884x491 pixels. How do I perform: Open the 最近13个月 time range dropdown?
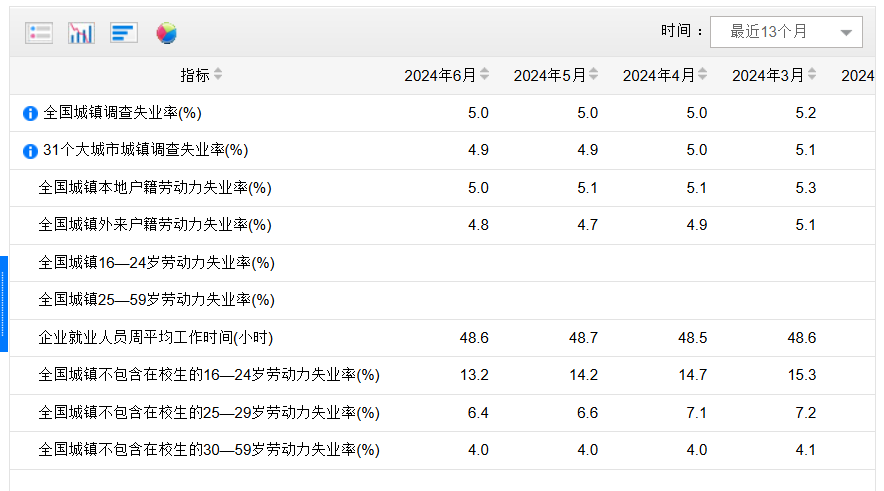pos(786,32)
